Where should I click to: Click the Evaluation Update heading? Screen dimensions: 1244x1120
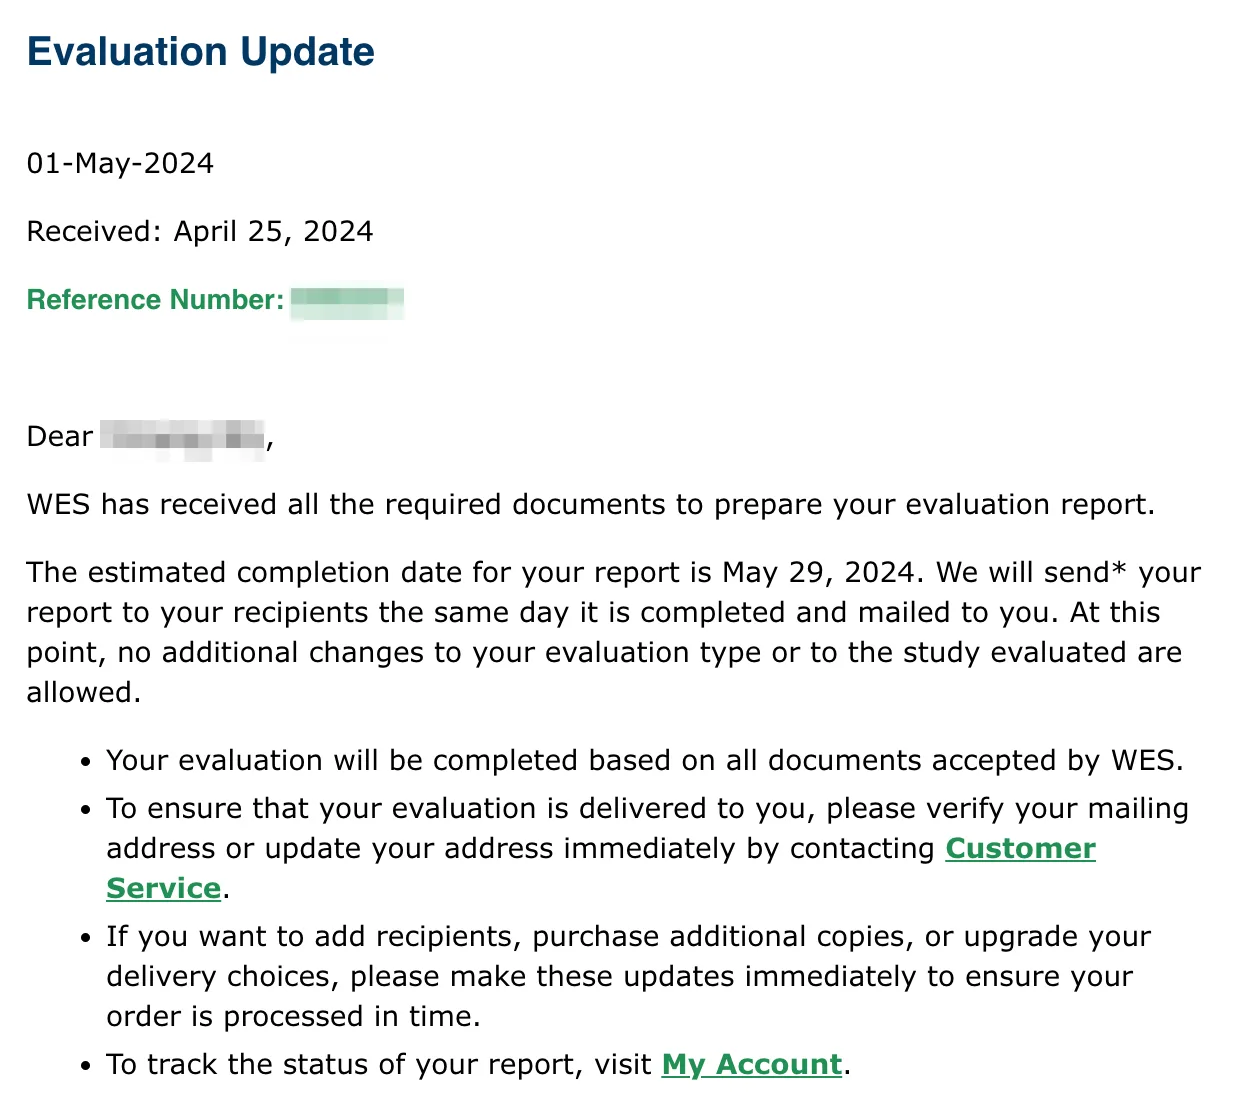(201, 52)
